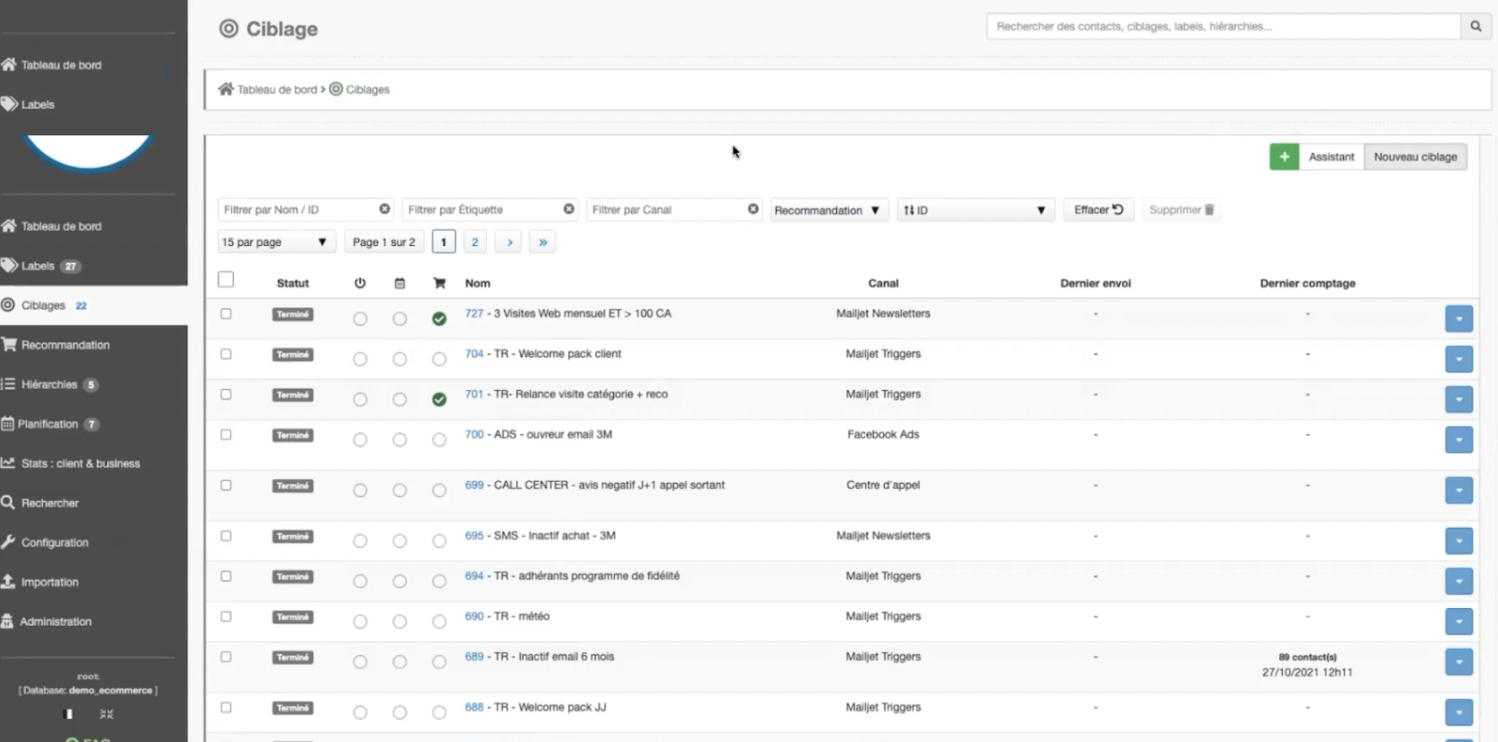Open action dropdown for row 695
The image size is (1498, 742).
pyautogui.click(x=1459, y=541)
